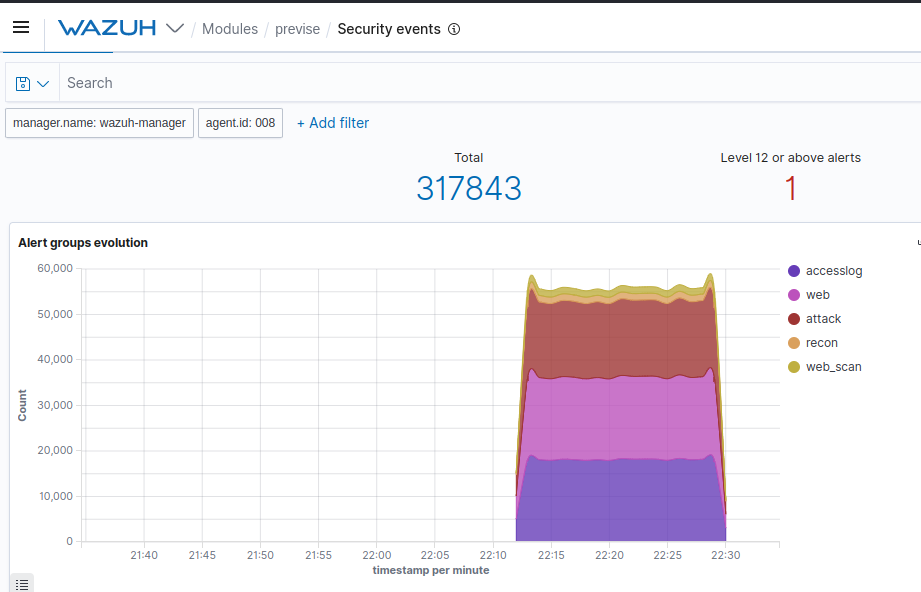Select the accesslog legend label
Screen dimensions: 921x592
834,271
